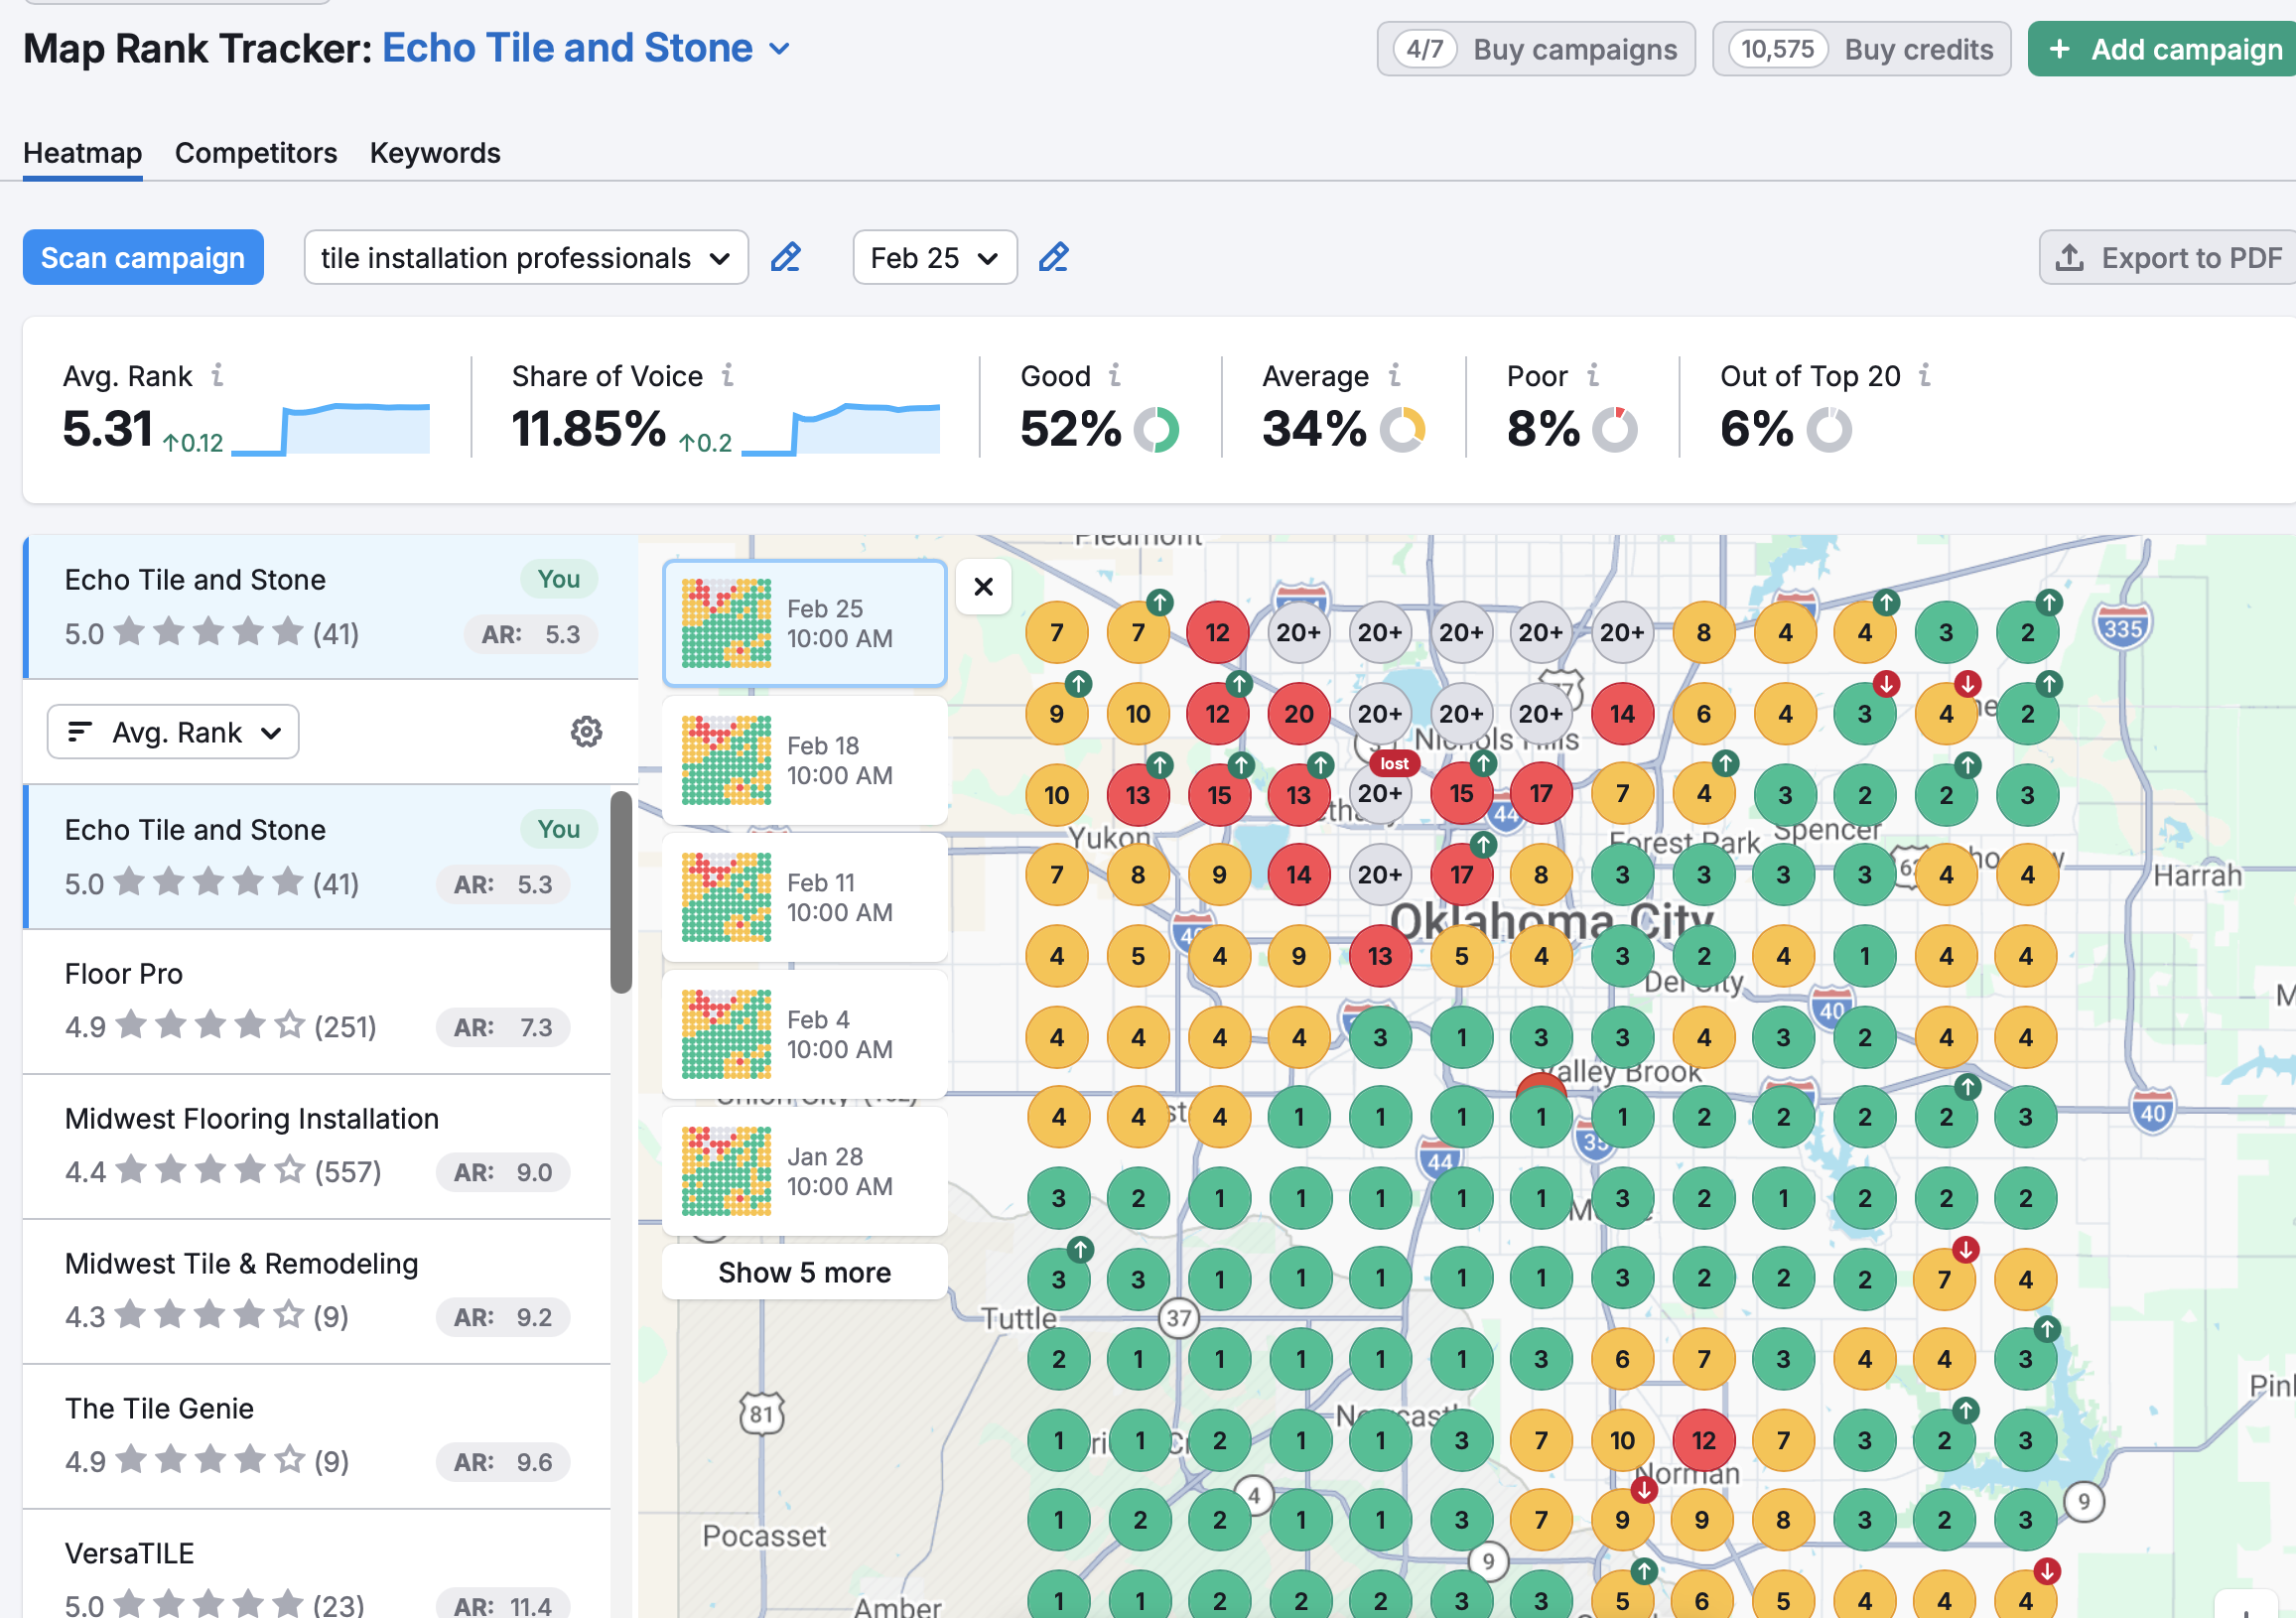Screen dimensions: 2296x1618
Task: Select the Feb 11 heatmap thumbnail
Action: [804, 897]
